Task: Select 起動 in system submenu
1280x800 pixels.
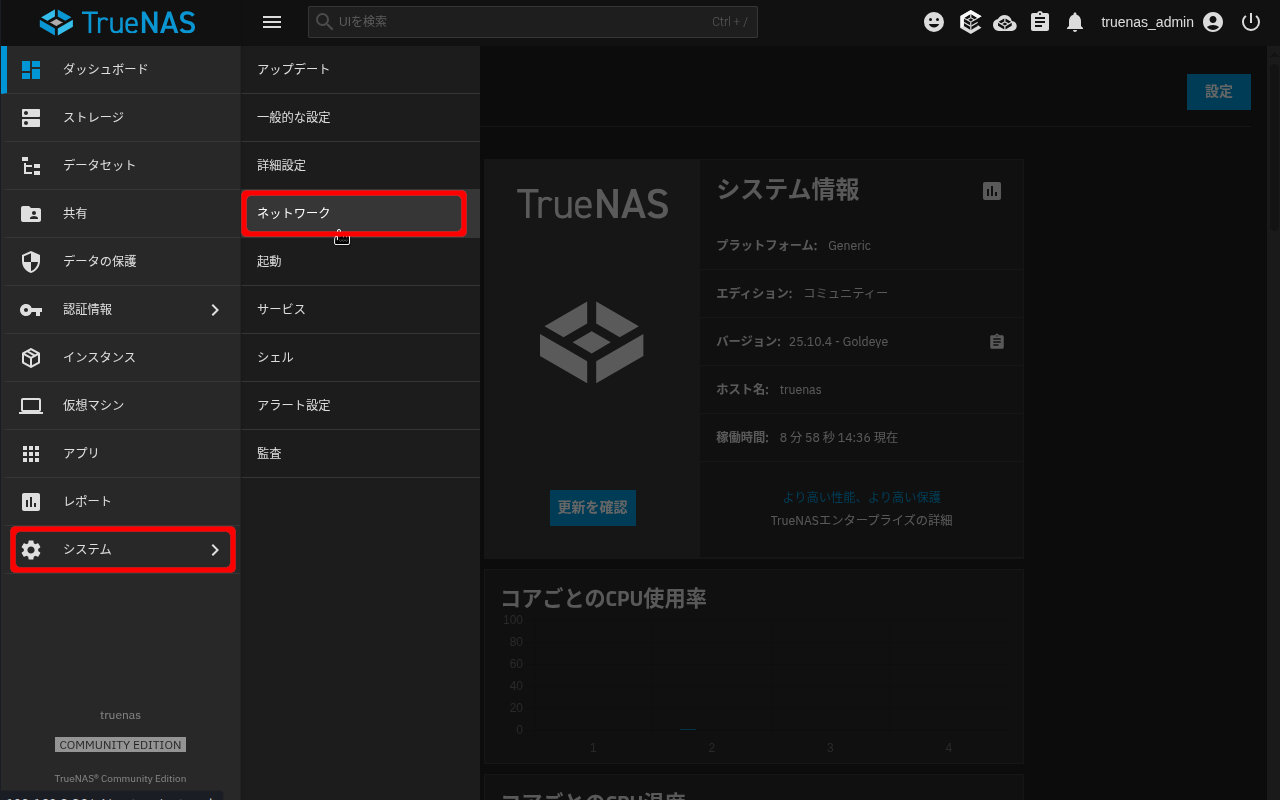Action: click(x=360, y=261)
